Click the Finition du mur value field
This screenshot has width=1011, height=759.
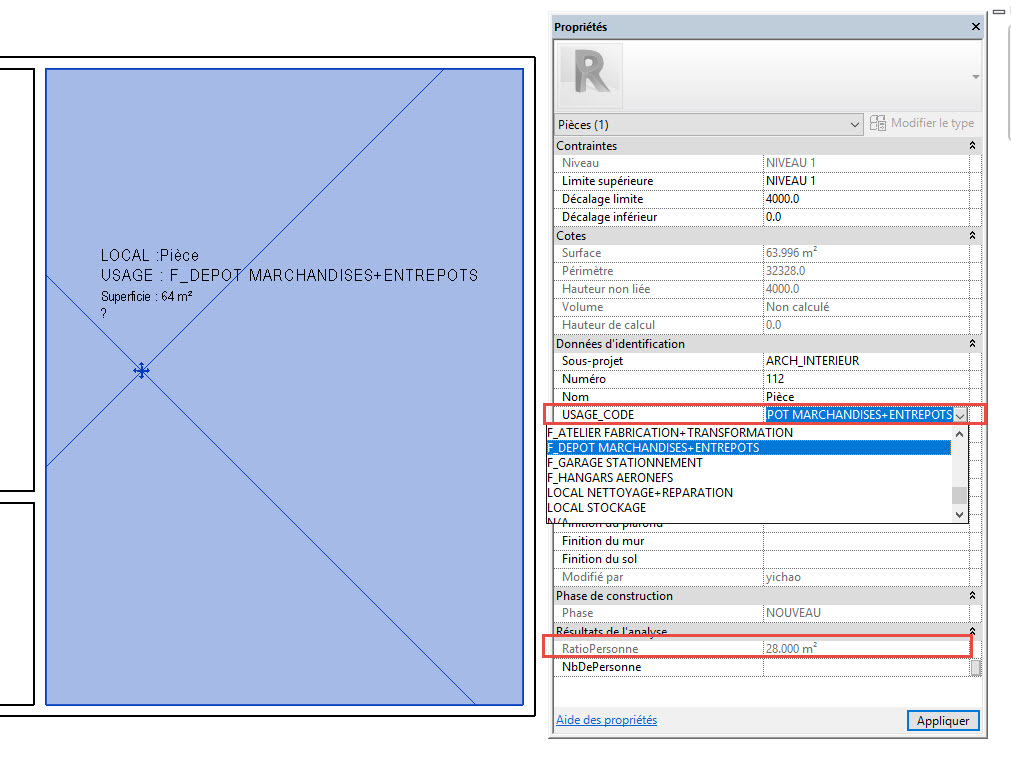866,541
